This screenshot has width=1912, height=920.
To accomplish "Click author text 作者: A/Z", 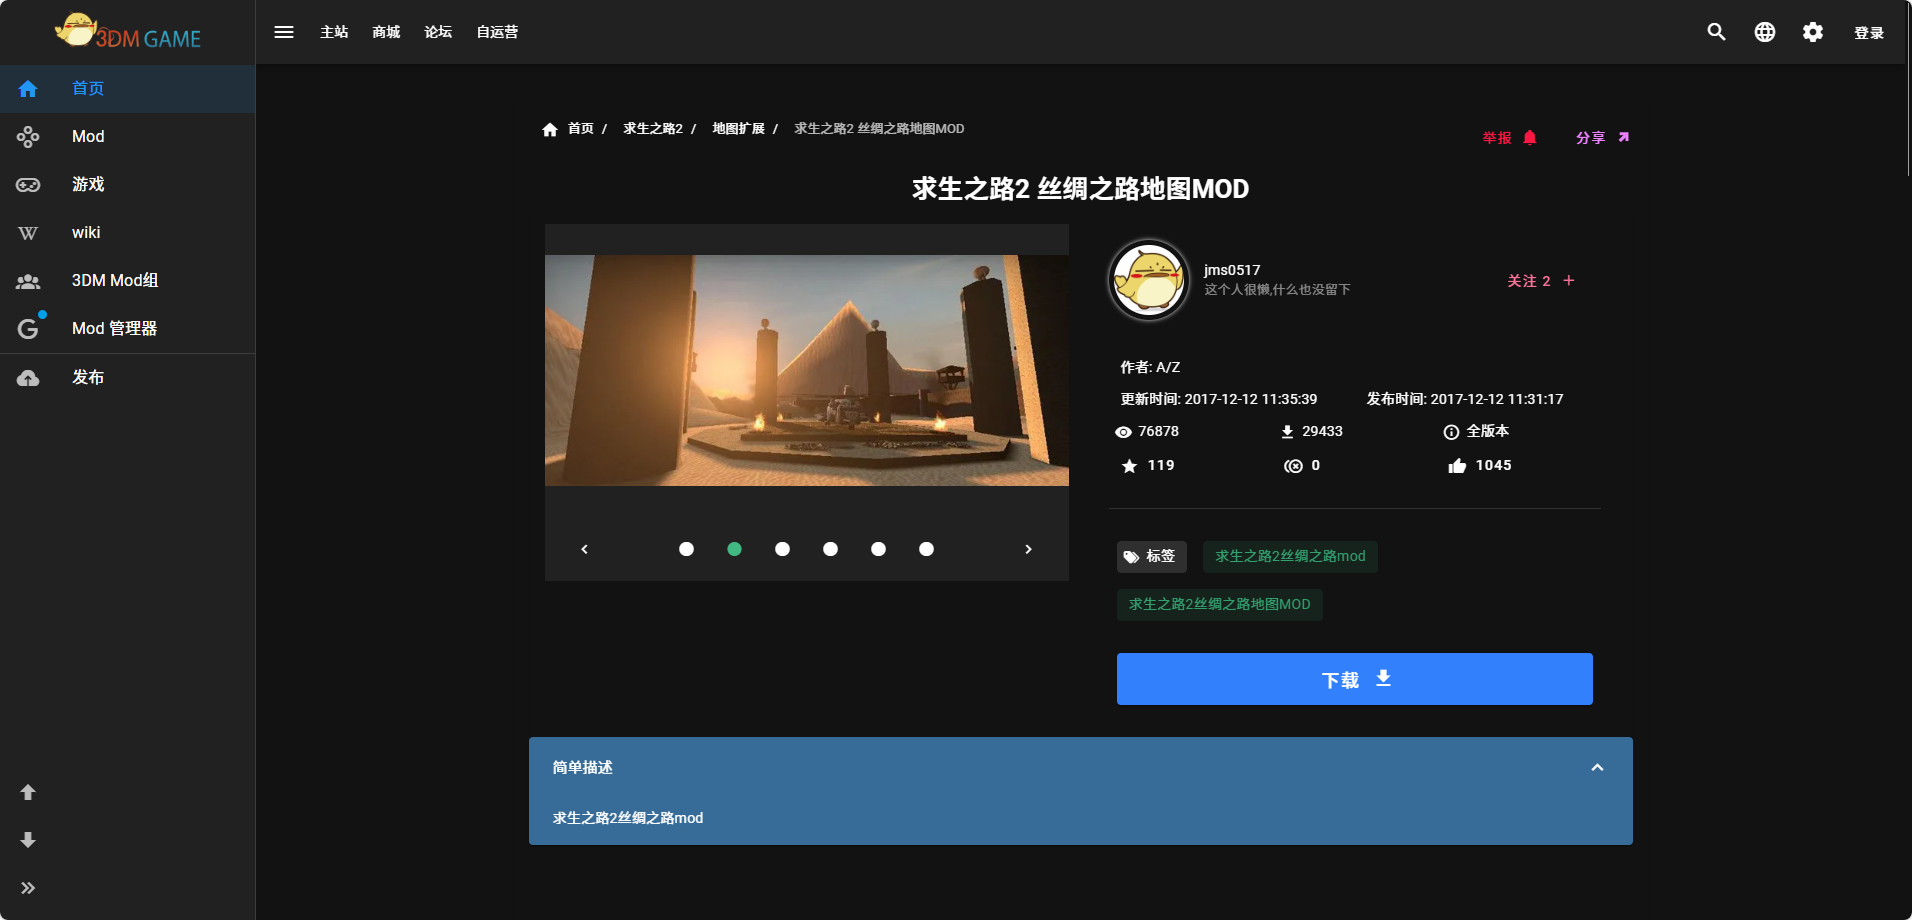I will point(1150,367).
